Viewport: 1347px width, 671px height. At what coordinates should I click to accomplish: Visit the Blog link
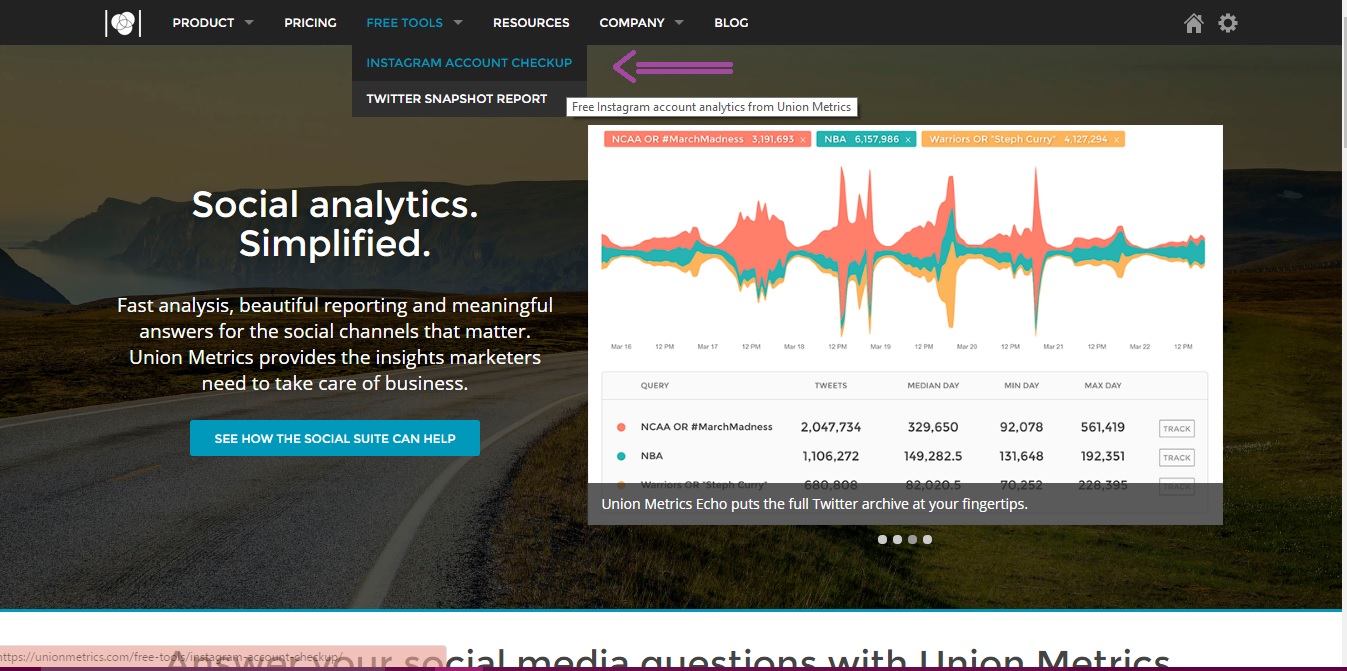[731, 23]
